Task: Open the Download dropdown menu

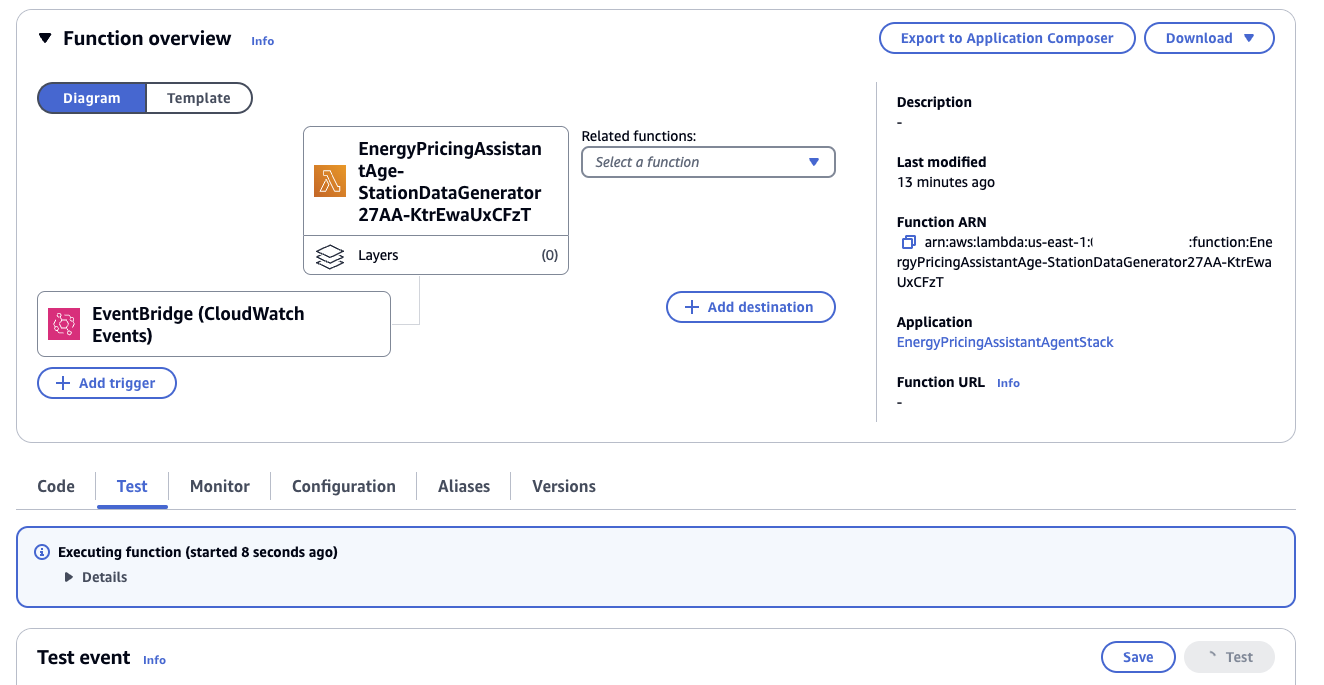Action: 1209,38
